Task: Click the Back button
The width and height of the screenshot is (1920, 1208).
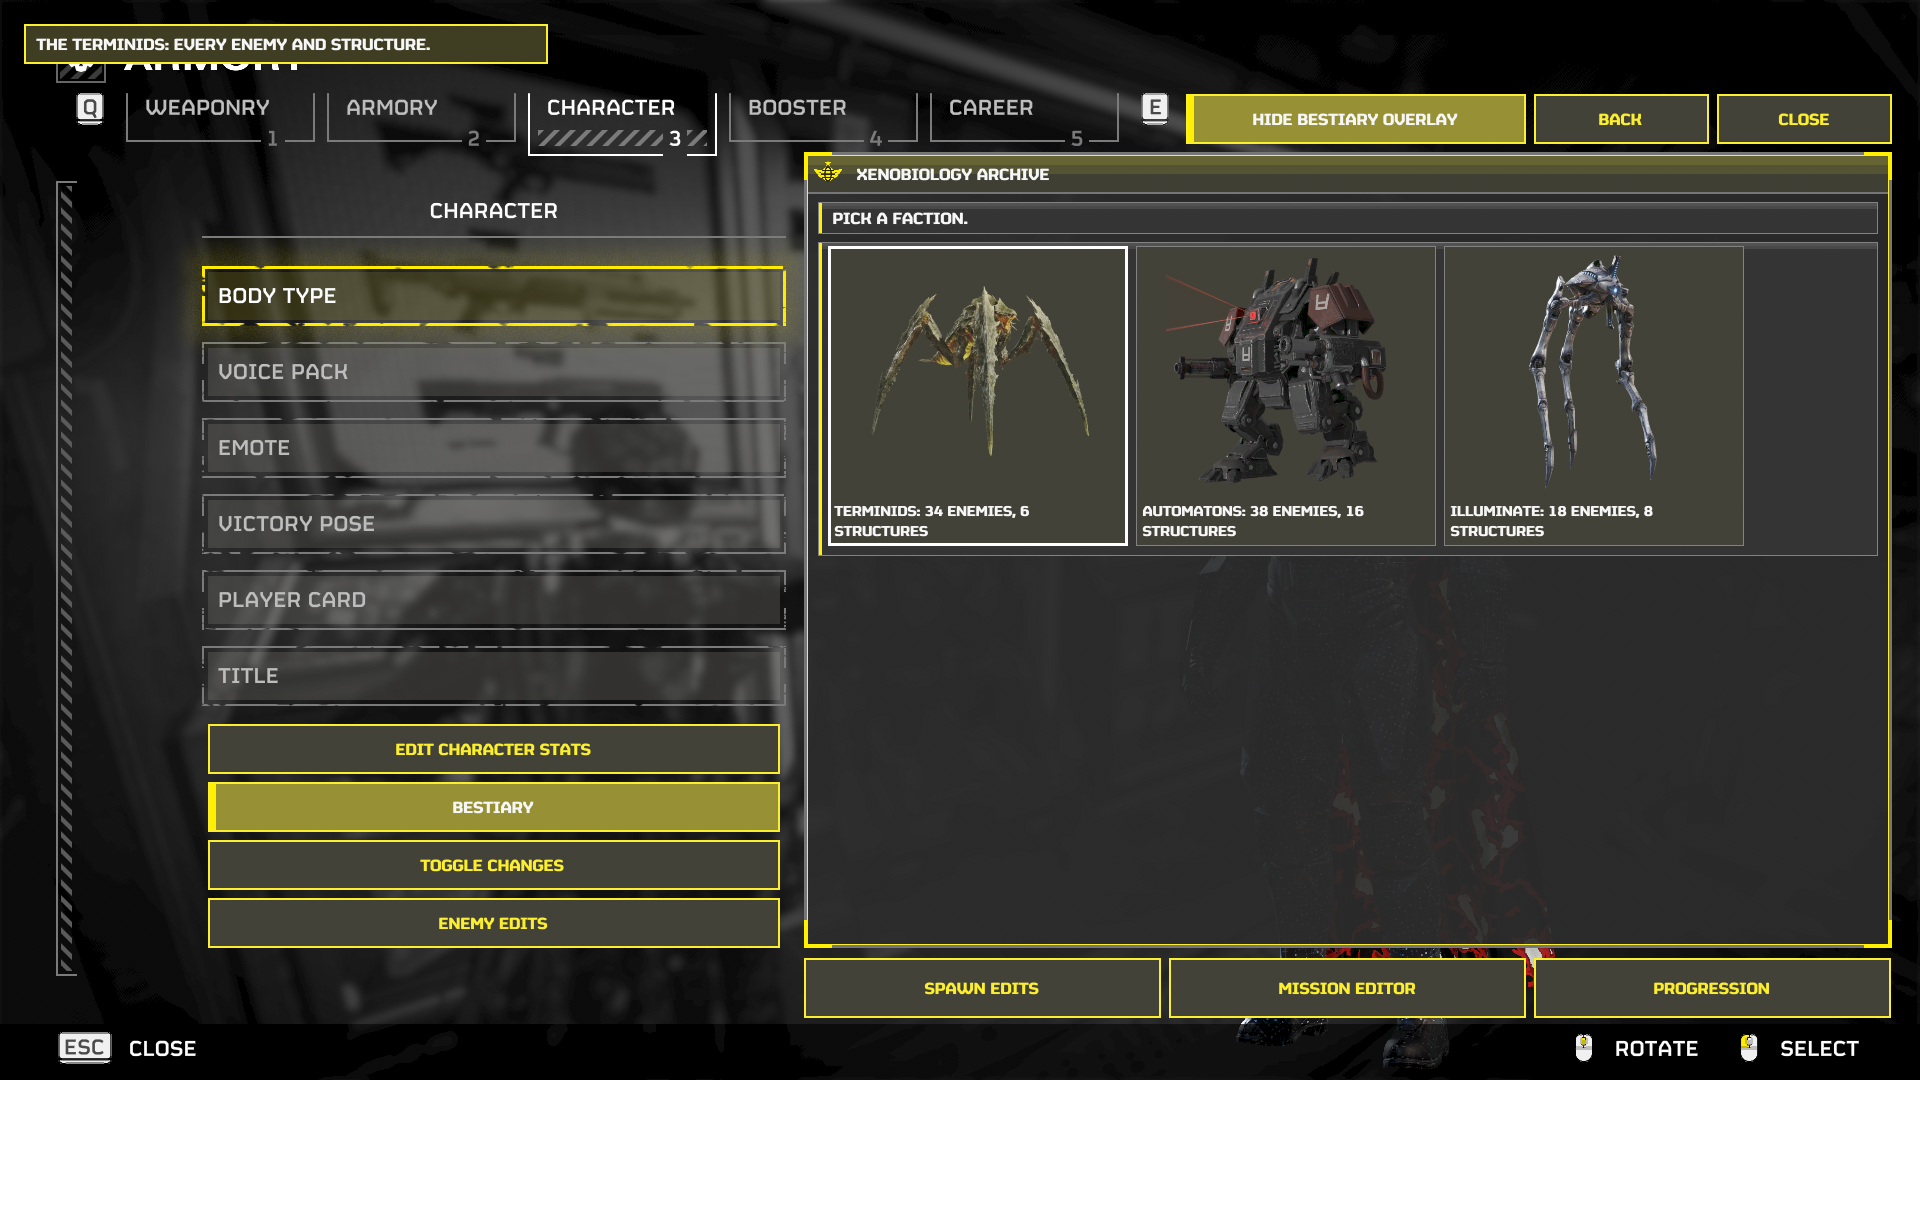Action: tap(1621, 119)
